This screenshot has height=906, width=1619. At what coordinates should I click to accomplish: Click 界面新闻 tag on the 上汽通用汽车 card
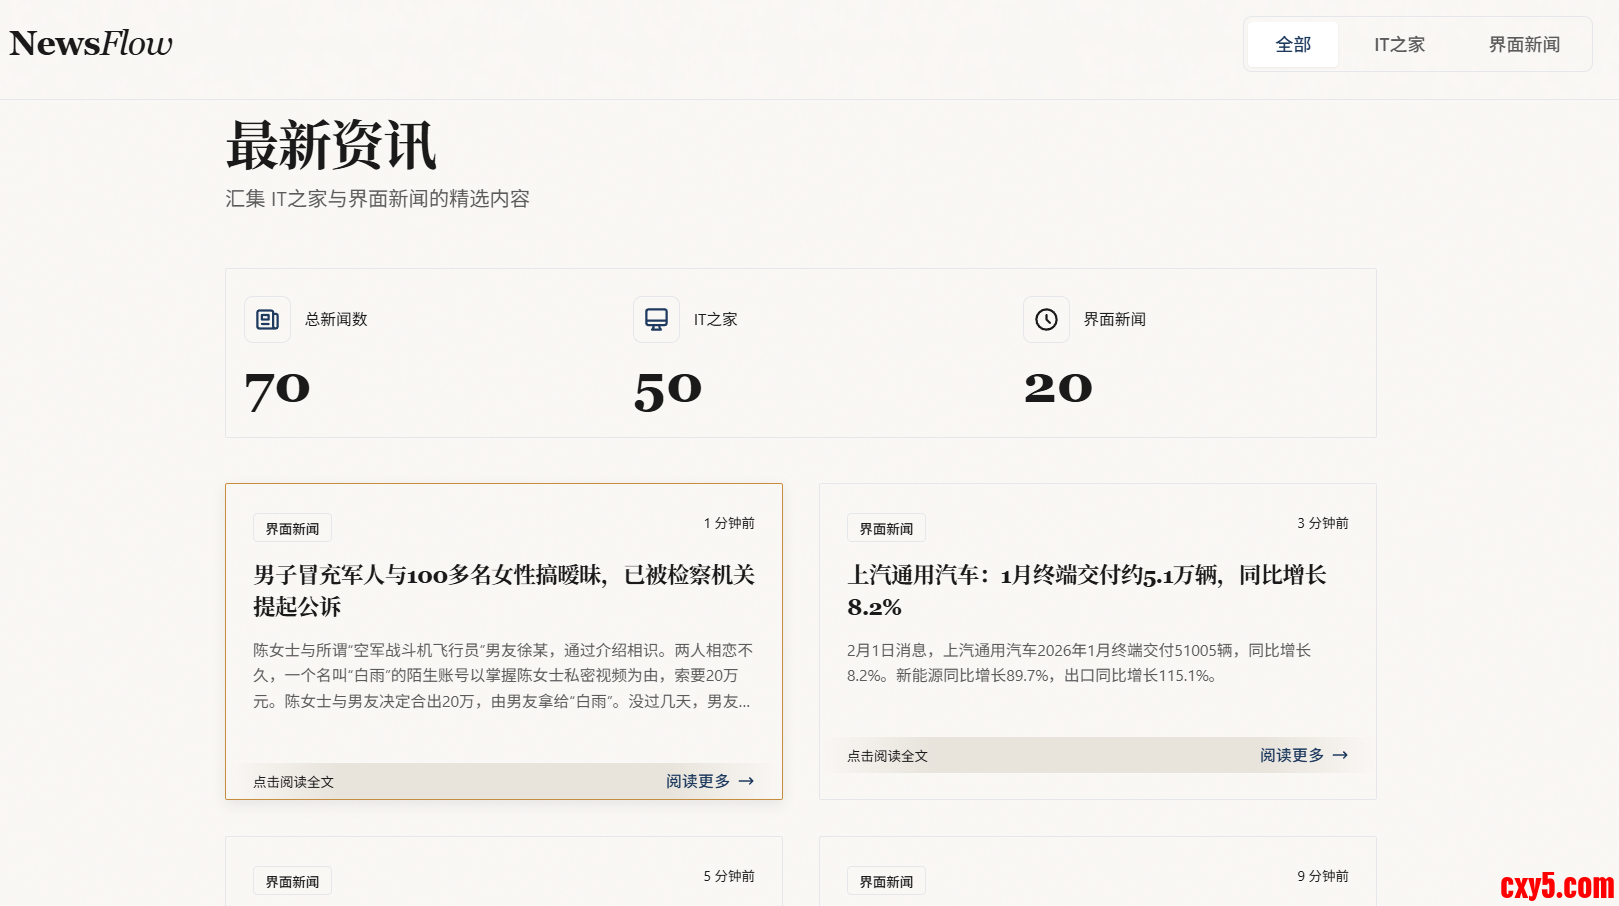[886, 529]
